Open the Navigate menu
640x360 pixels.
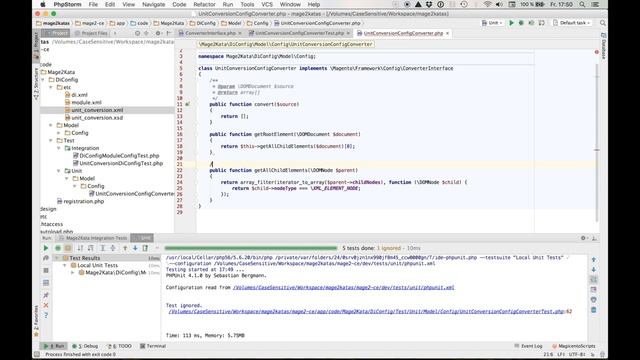pyautogui.click(x=153, y=4)
